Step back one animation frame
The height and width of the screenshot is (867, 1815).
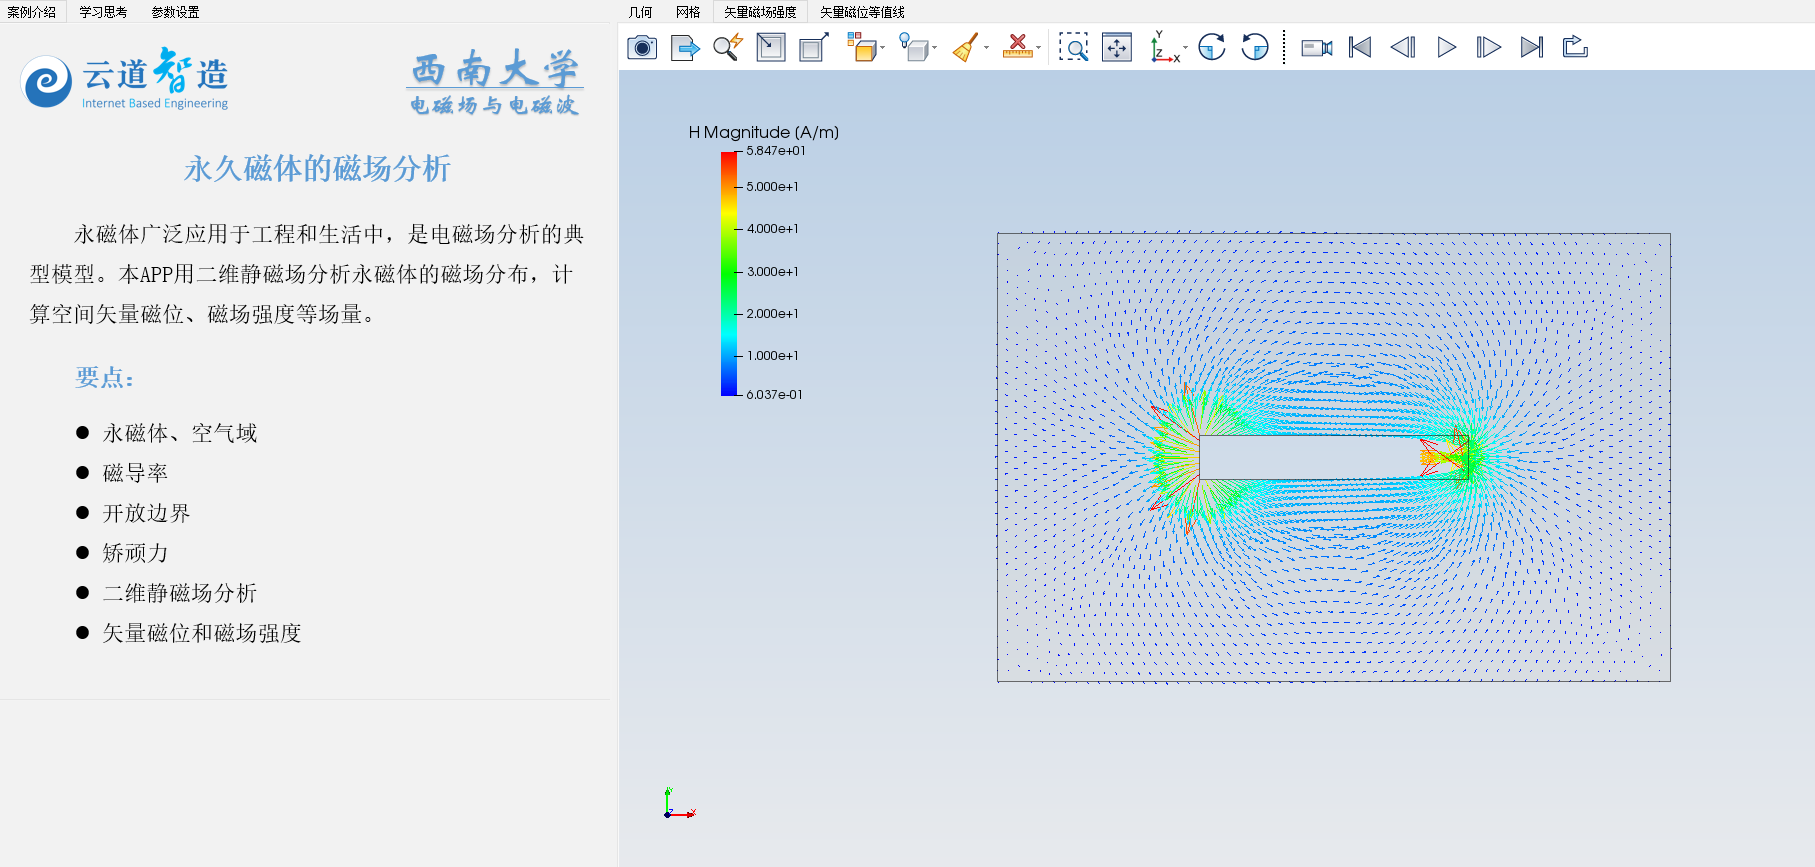tap(1403, 47)
